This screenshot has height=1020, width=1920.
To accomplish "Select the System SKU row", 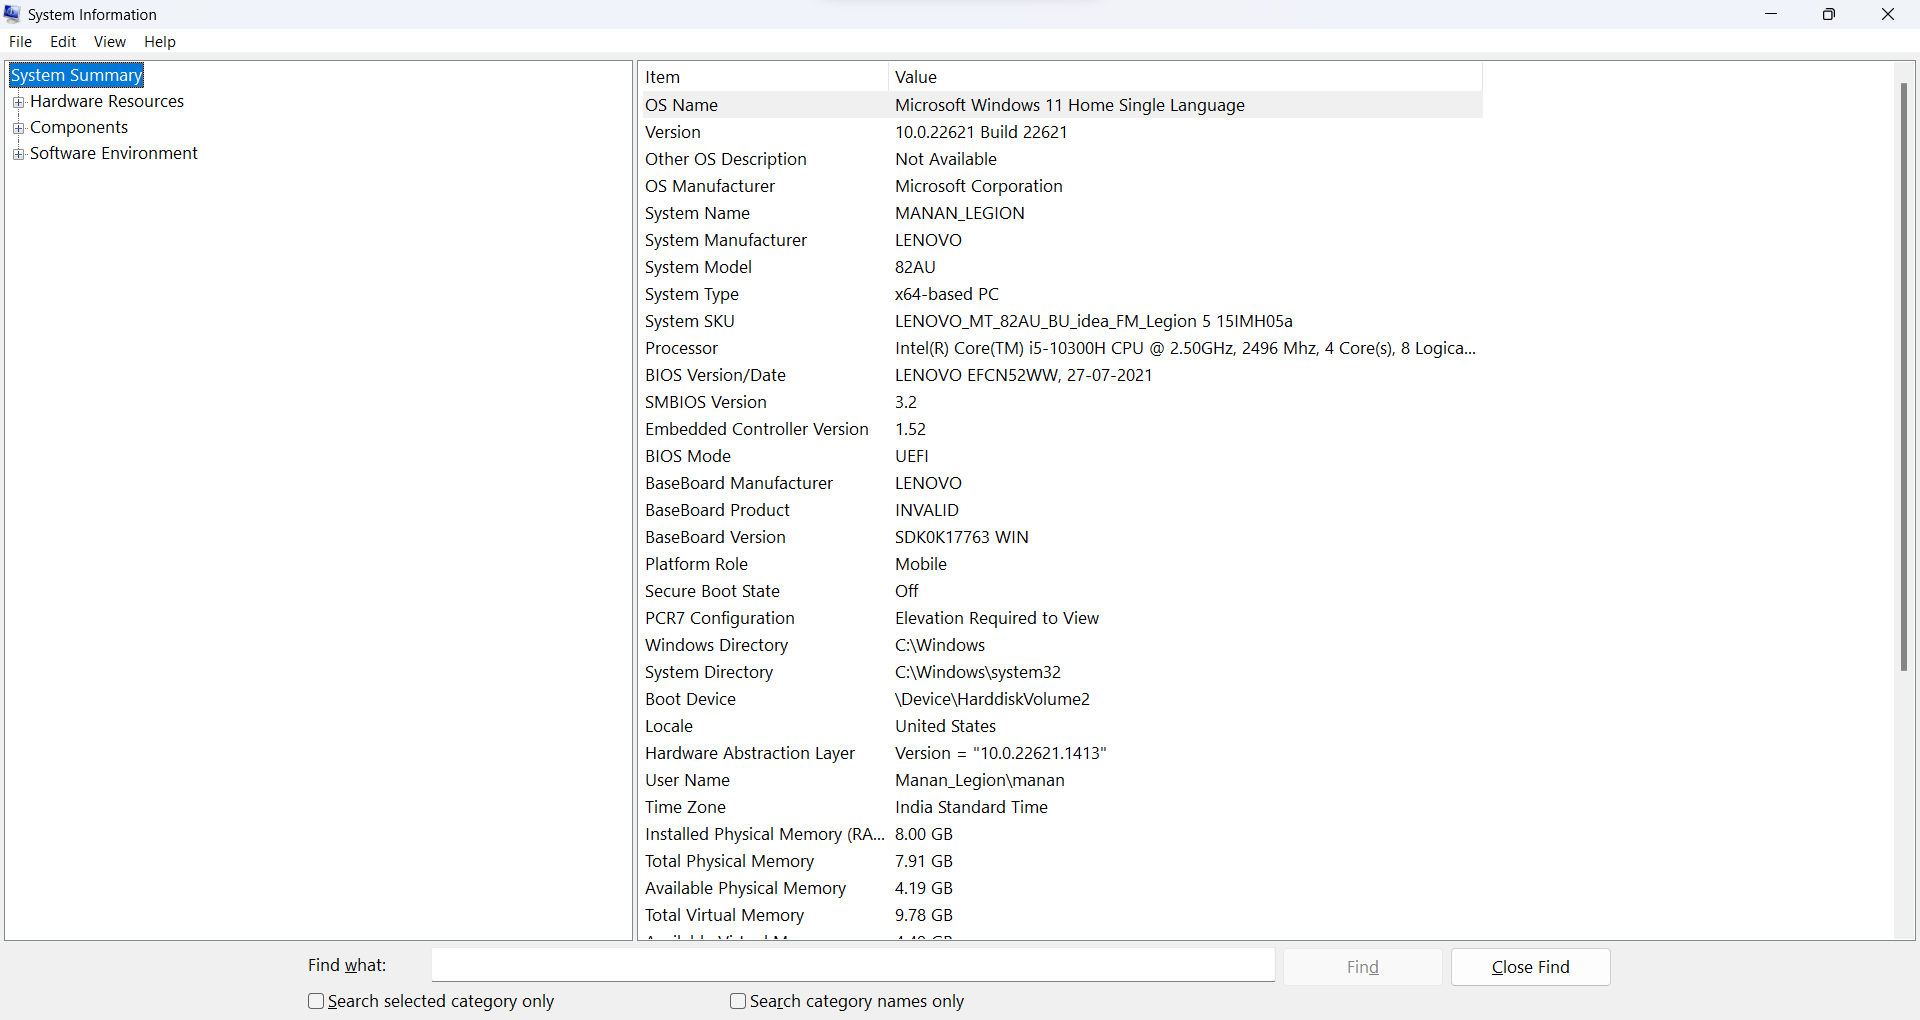I will coord(1060,321).
